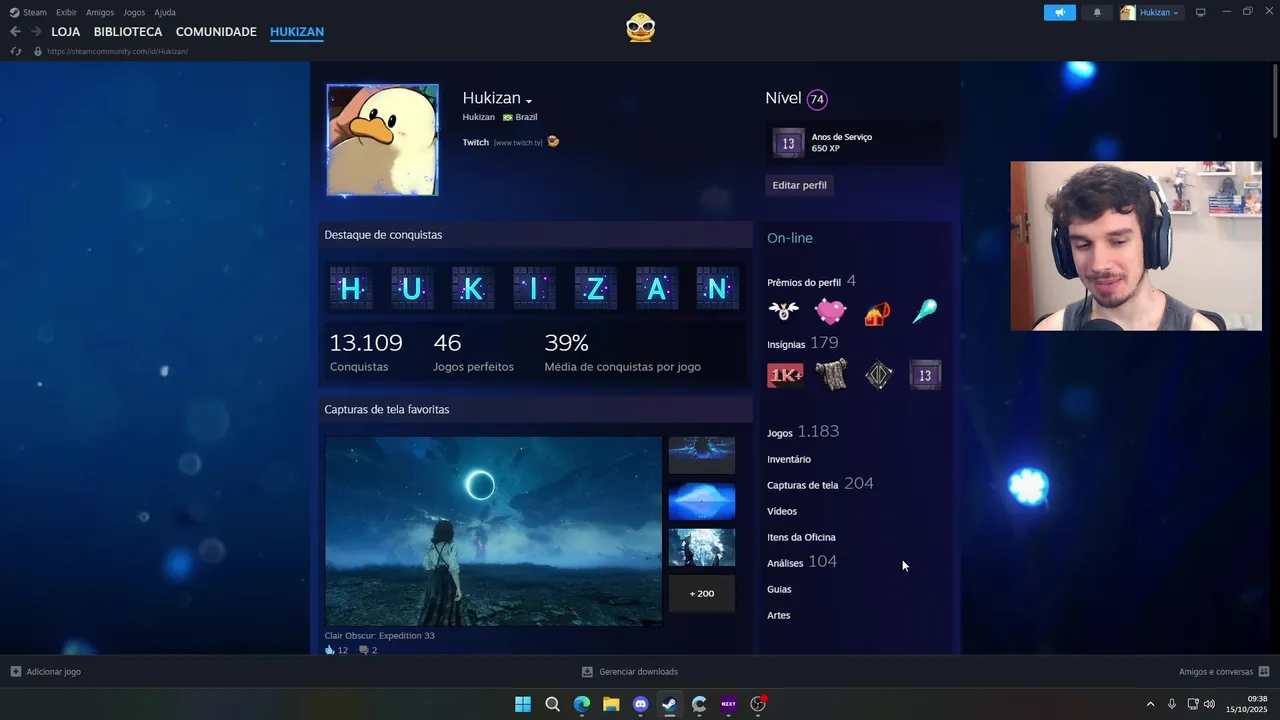The height and width of the screenshot is (720, 1280).
Task: Click the N achievement showcase tile
Action: pos(717,289)
